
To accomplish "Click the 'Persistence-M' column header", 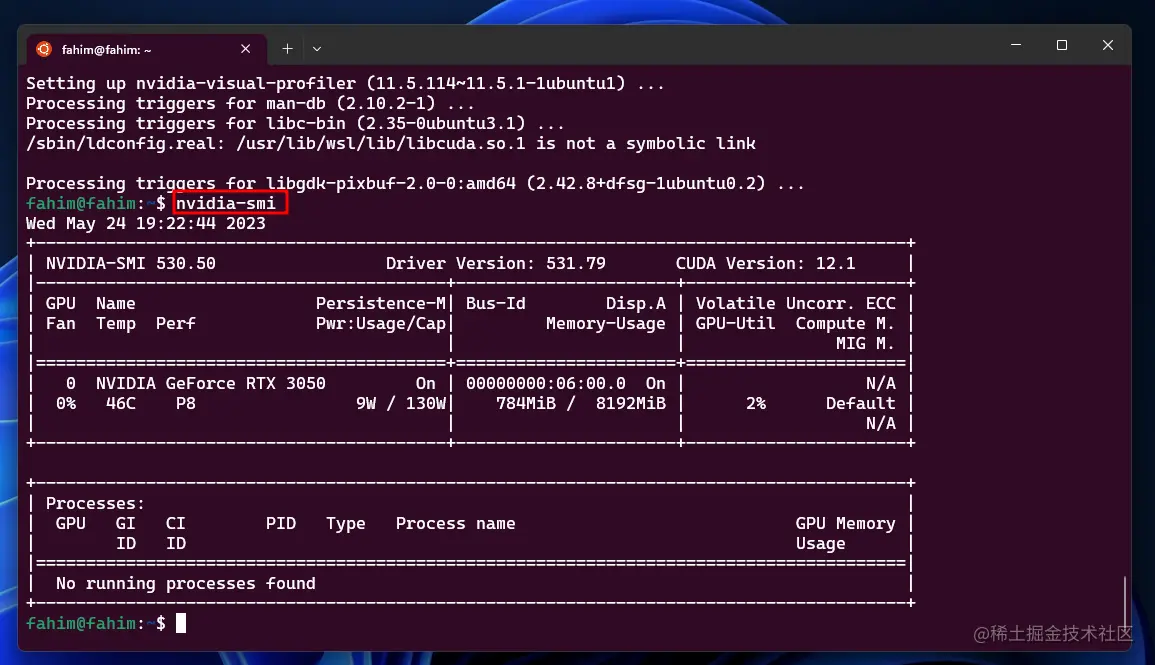I will click(x=381, y=303).
